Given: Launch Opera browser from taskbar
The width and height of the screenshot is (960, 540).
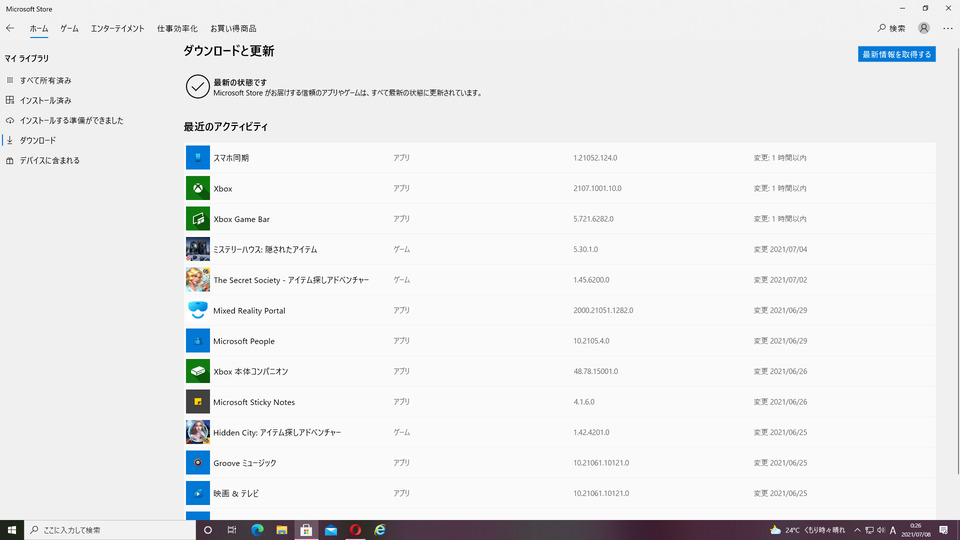Looking at the screenshot, I should coord(355,530).
